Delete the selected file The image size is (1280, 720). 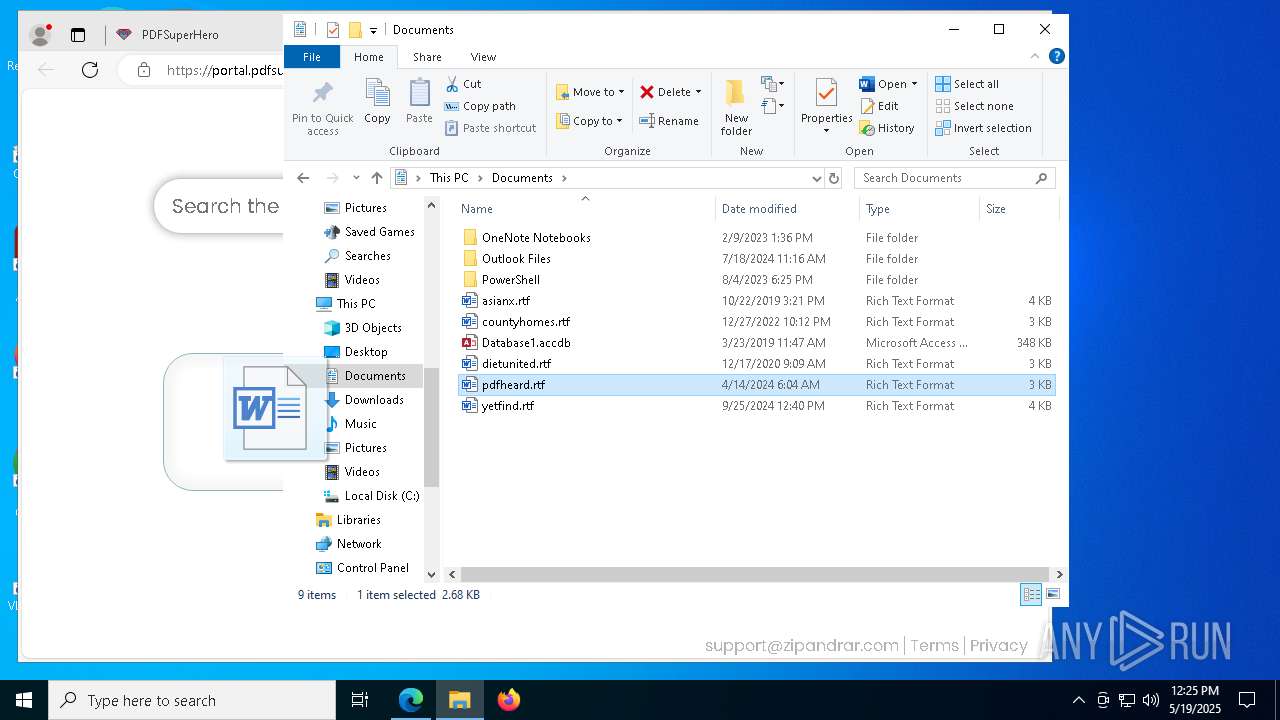coord(664,92)
